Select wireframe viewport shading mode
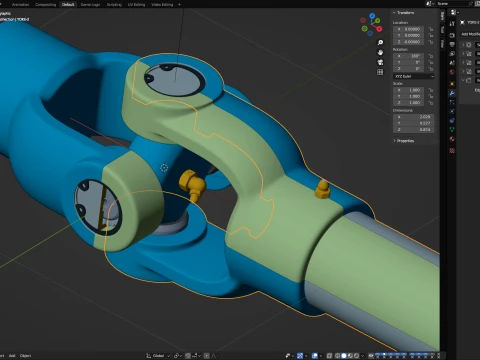The height and width of the screenshot is (360, 480). click(337, 356)
